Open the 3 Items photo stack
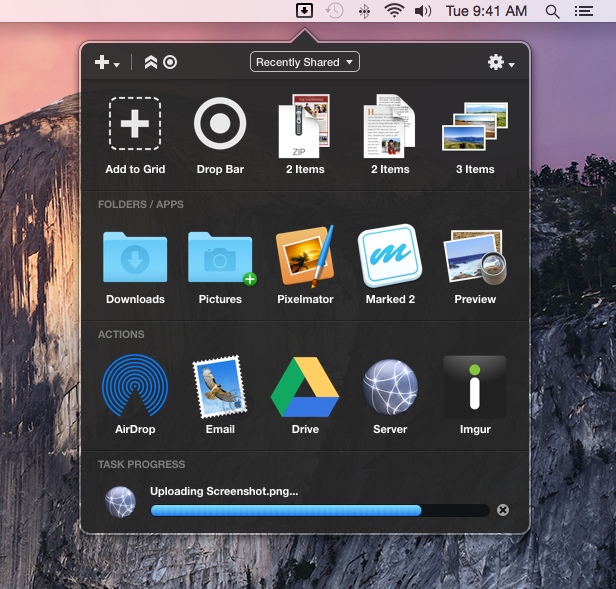 (475, 127)
